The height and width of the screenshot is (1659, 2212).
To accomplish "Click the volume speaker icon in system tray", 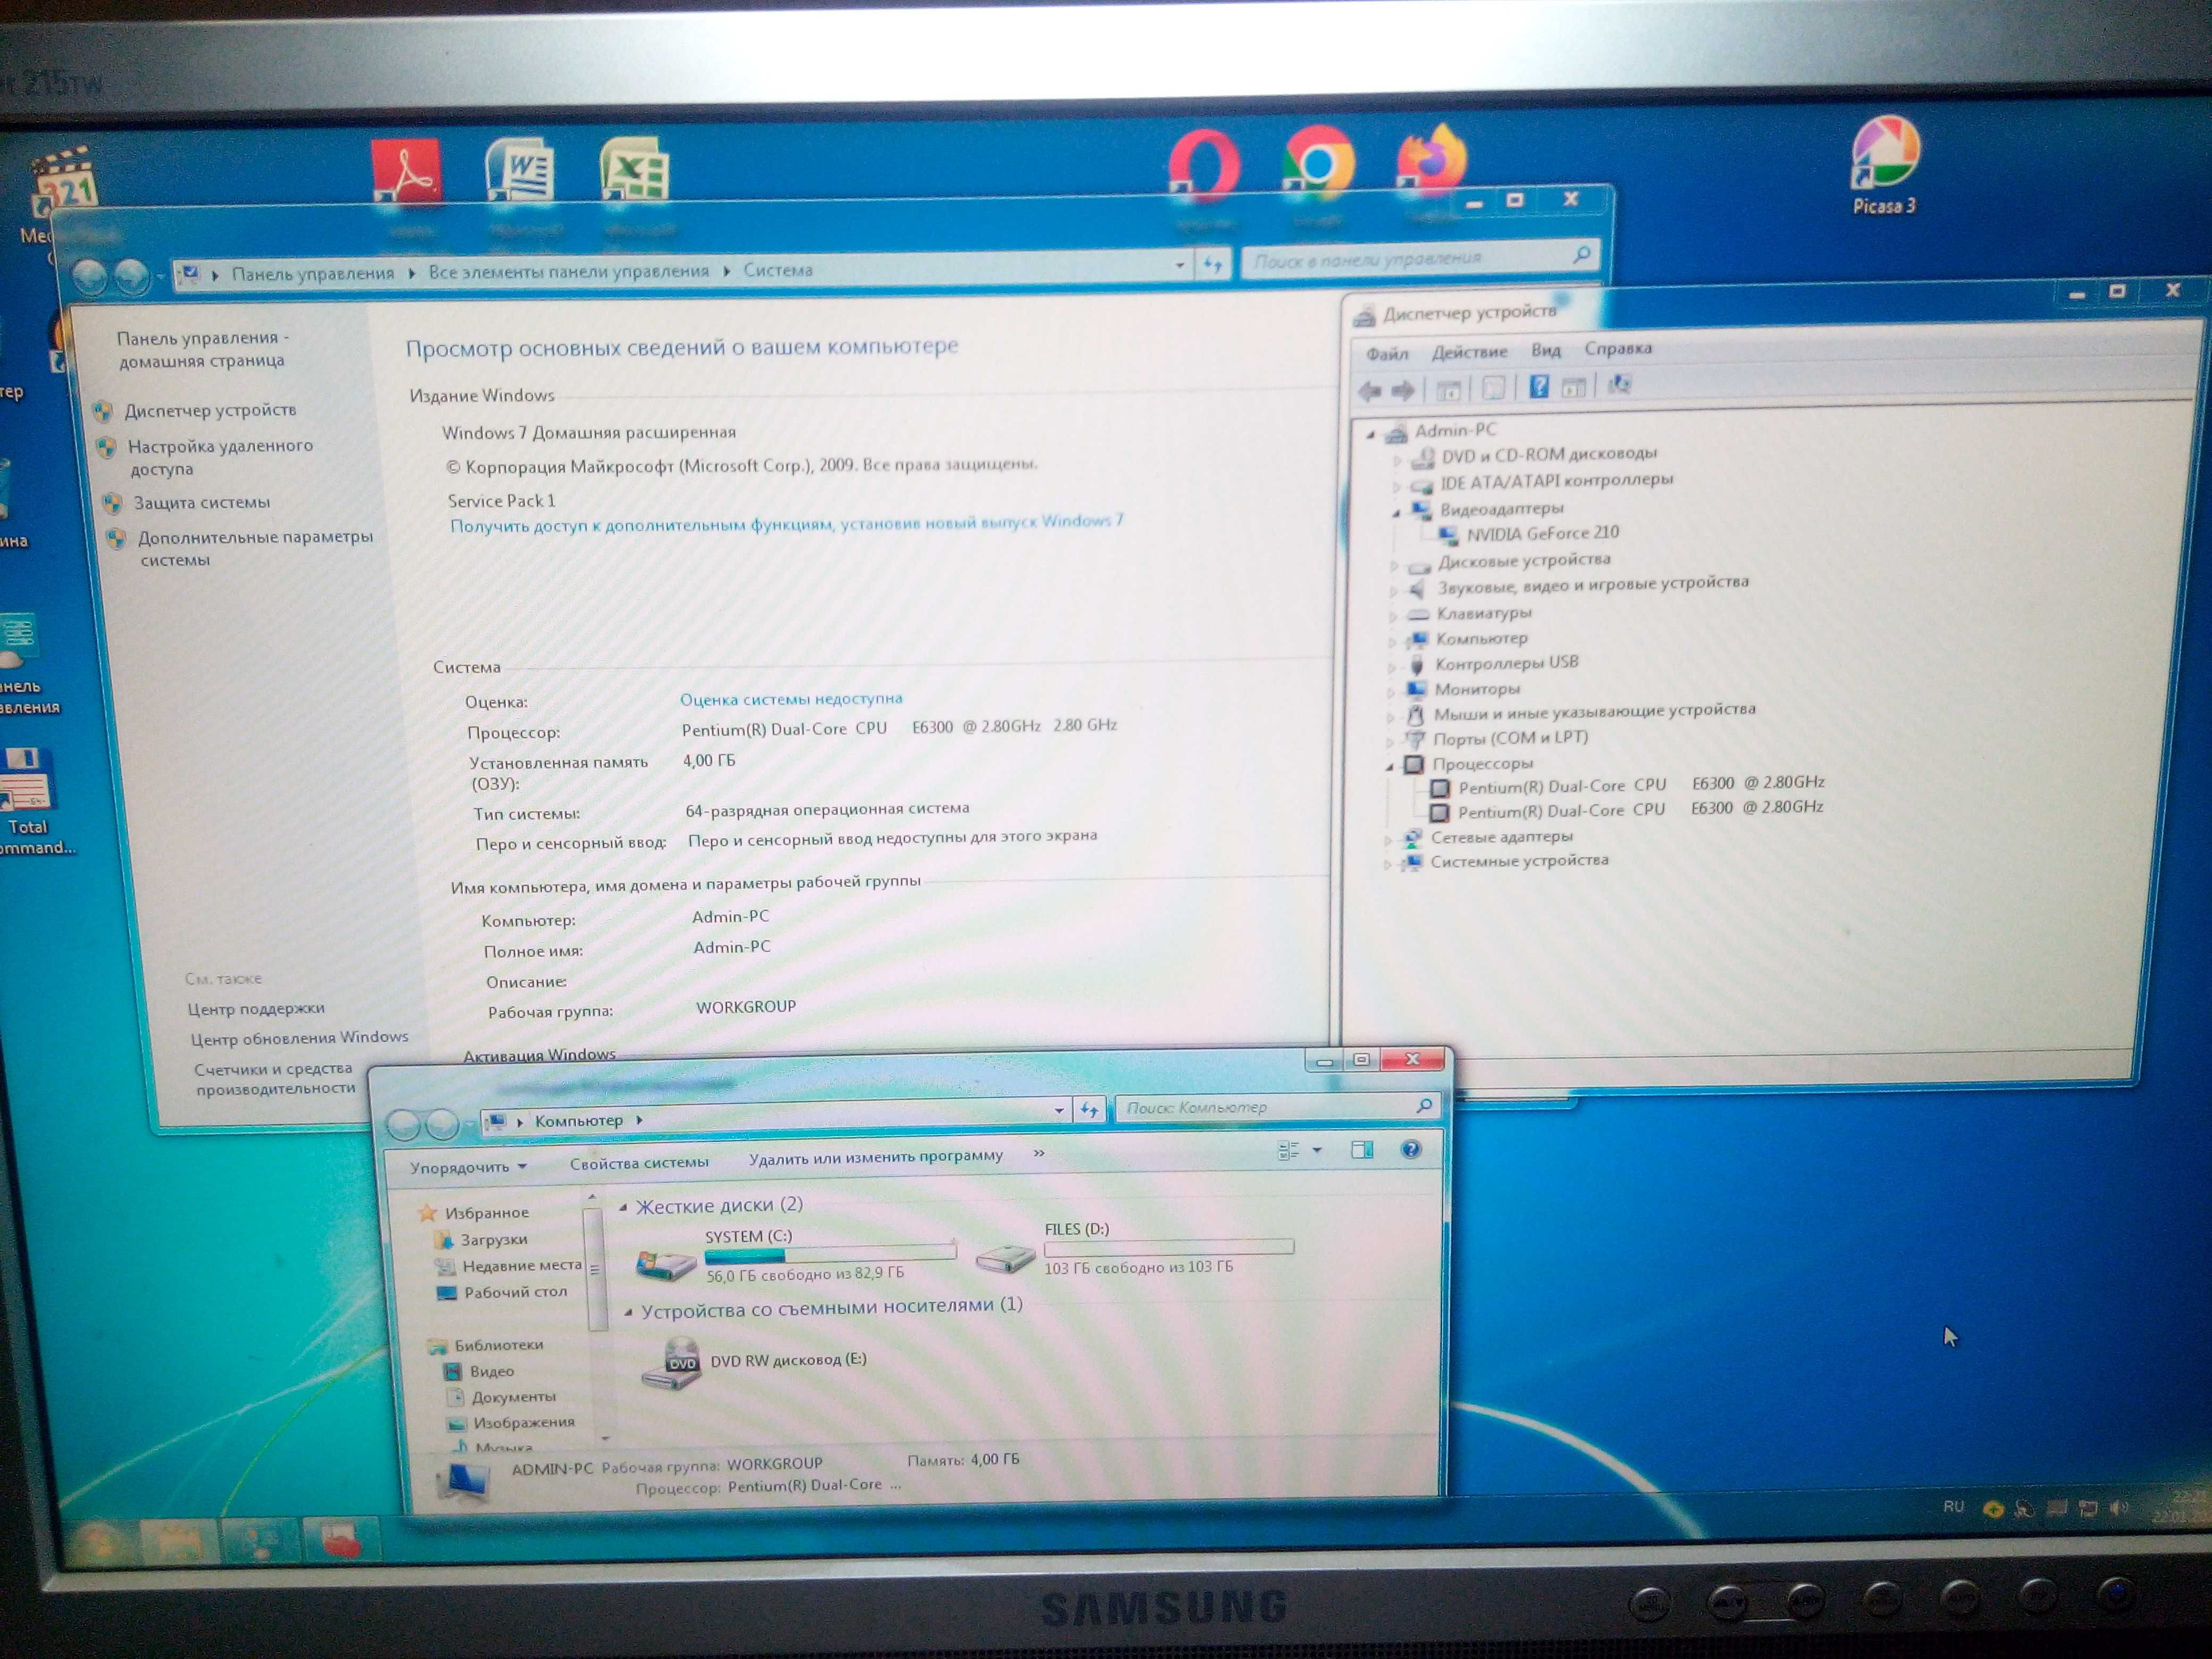I will (2119, 1507).
